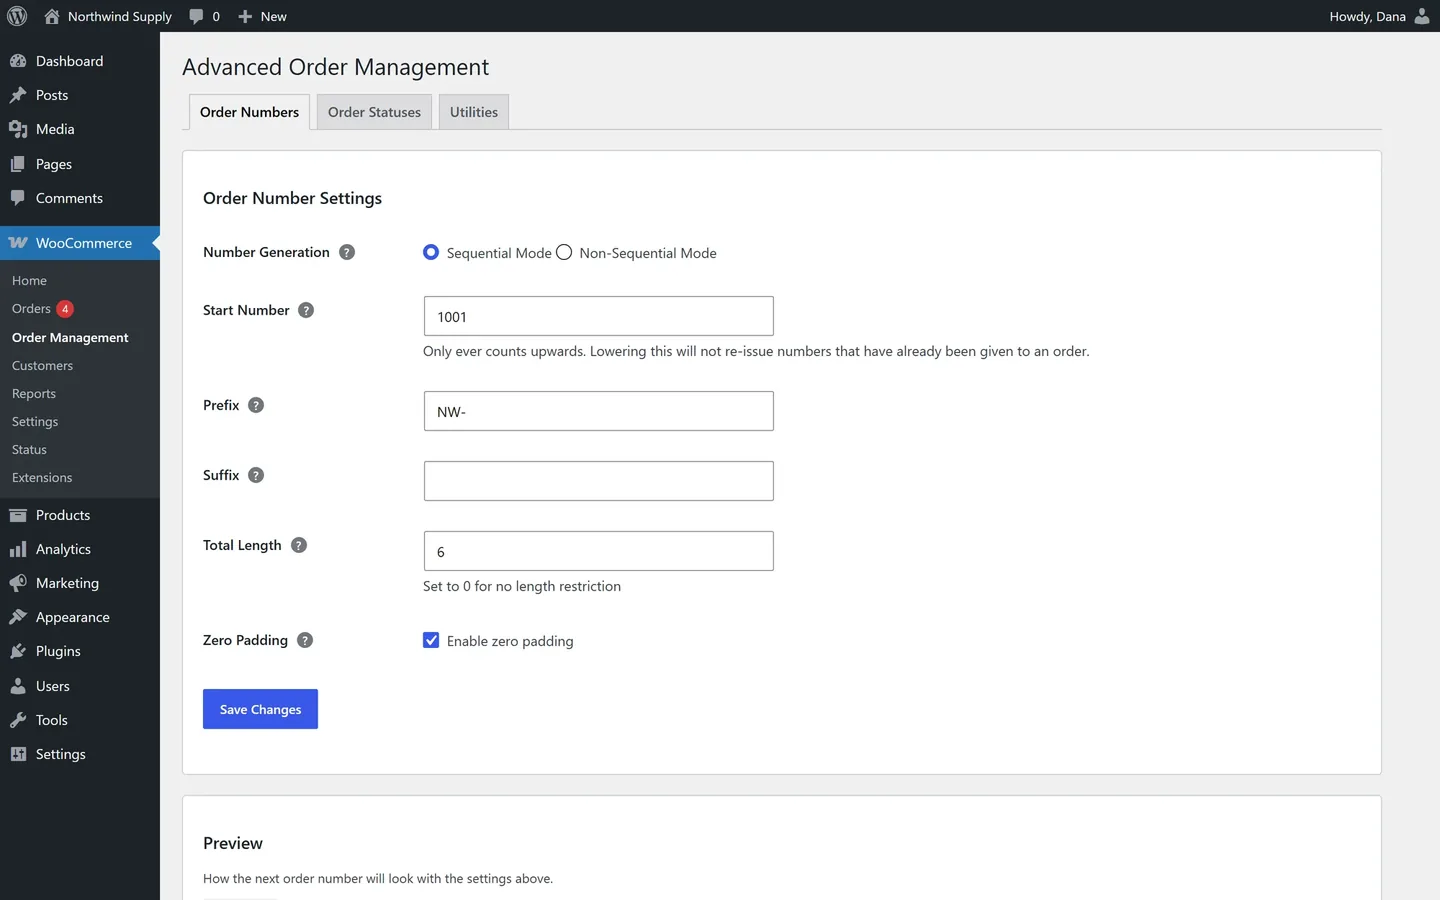Open the Plugins menu
This screenshot has height=900, width=1440.
80,651
